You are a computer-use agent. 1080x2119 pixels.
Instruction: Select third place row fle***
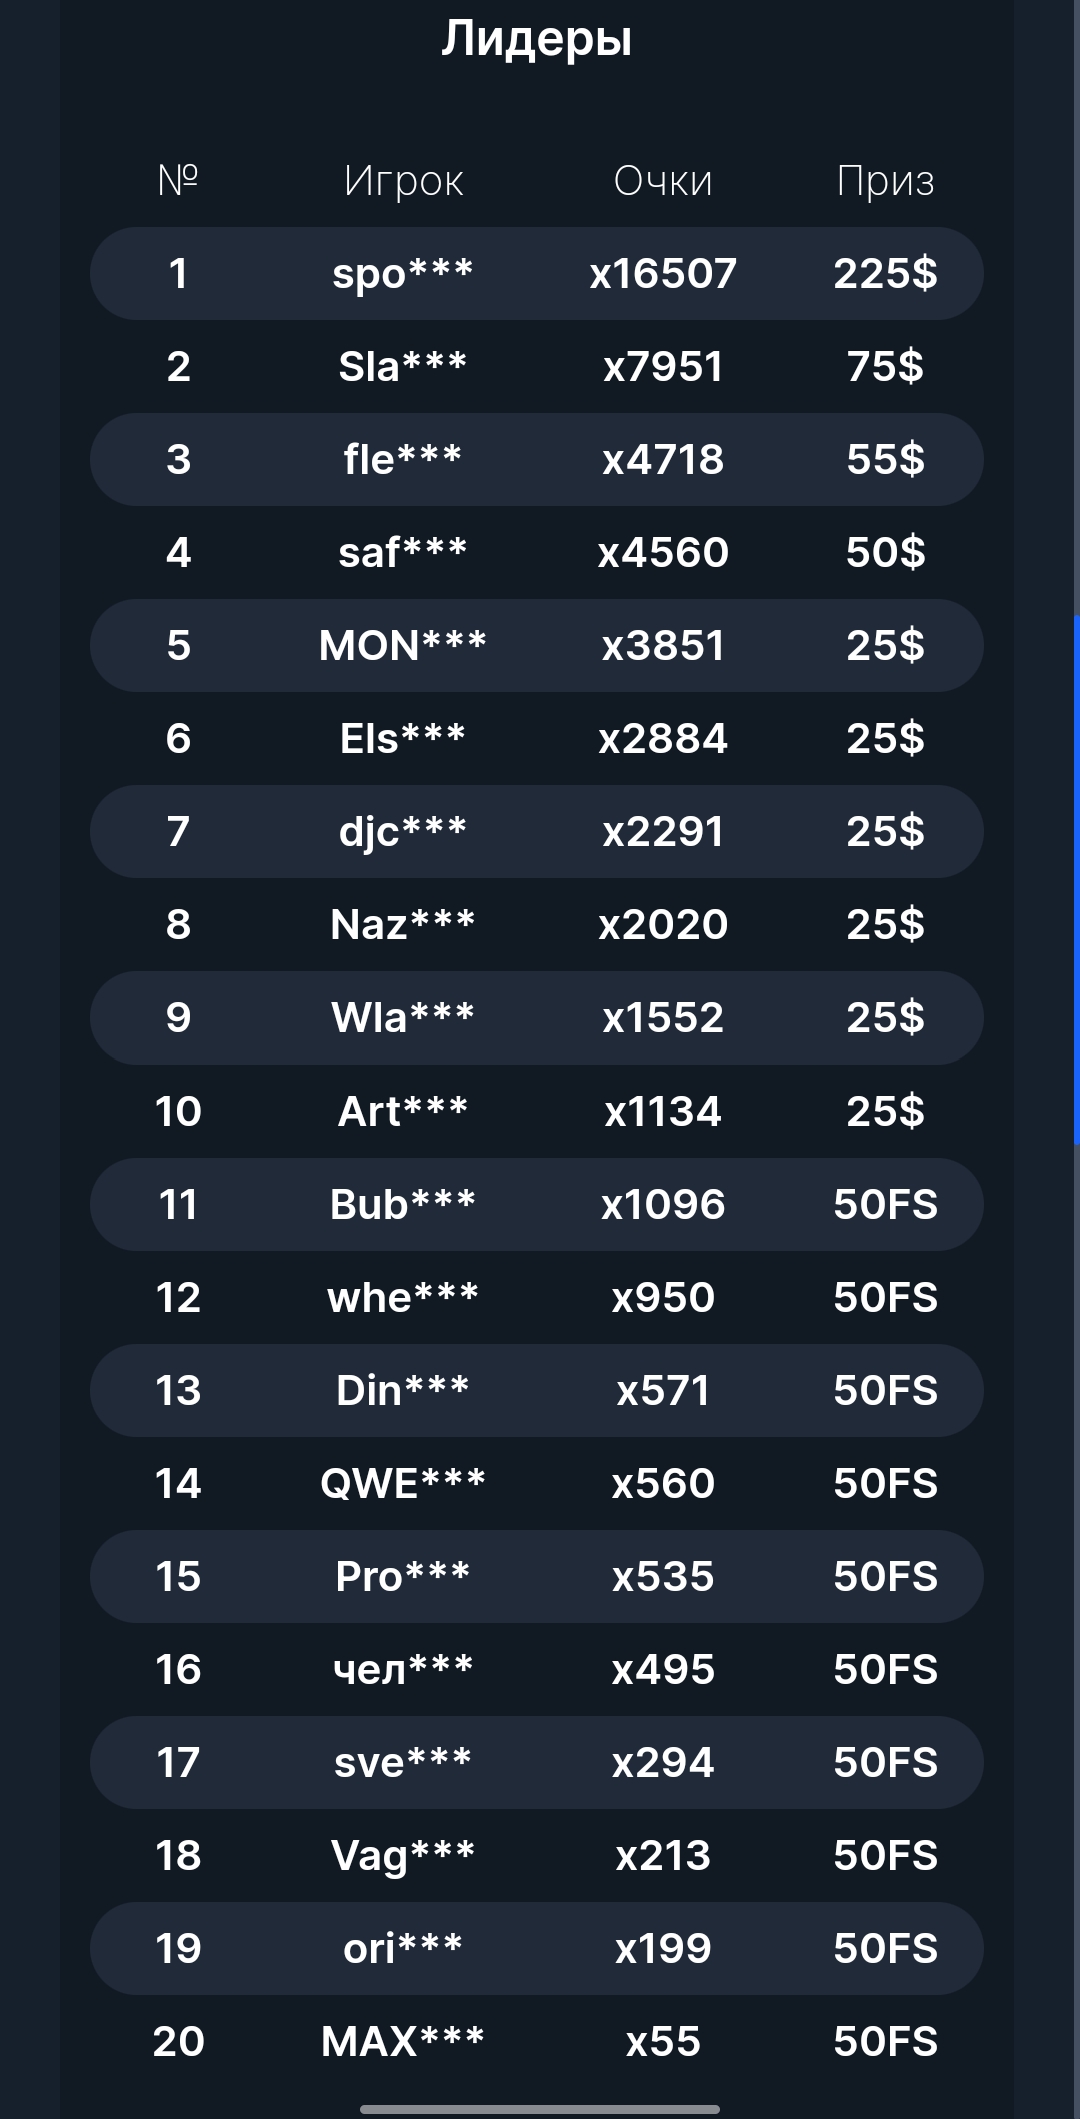[536, 459]
